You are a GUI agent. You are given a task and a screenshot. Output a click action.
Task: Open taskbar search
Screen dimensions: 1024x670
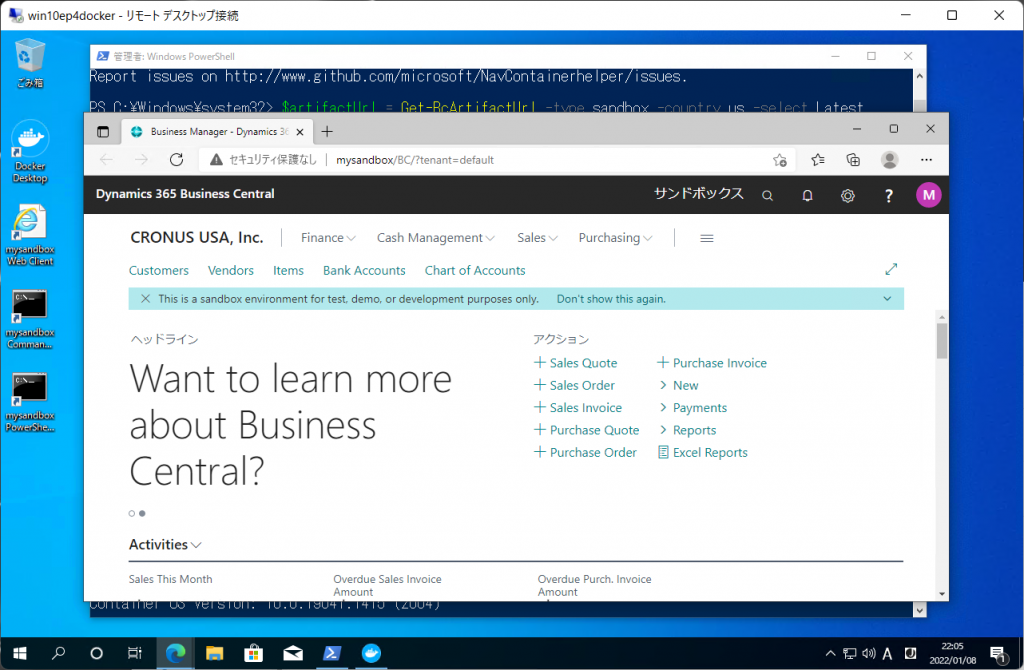59,653
